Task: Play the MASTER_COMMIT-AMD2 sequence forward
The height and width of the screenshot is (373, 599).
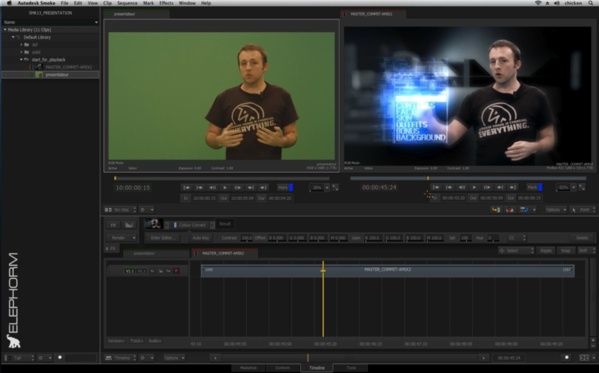Action: click(474, 187)
